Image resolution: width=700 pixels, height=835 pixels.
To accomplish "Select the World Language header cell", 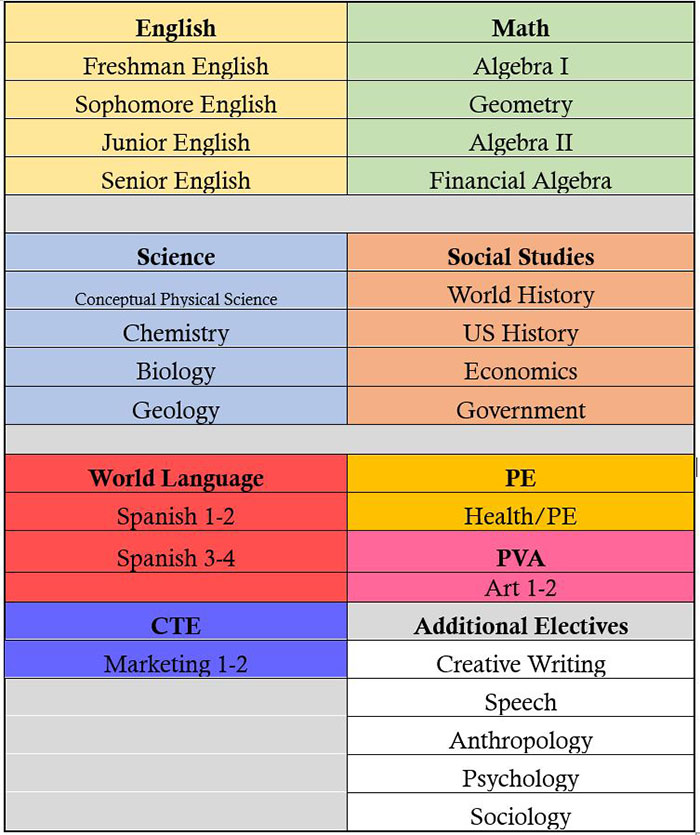I will pyautogui.click(x=176, y=473).
